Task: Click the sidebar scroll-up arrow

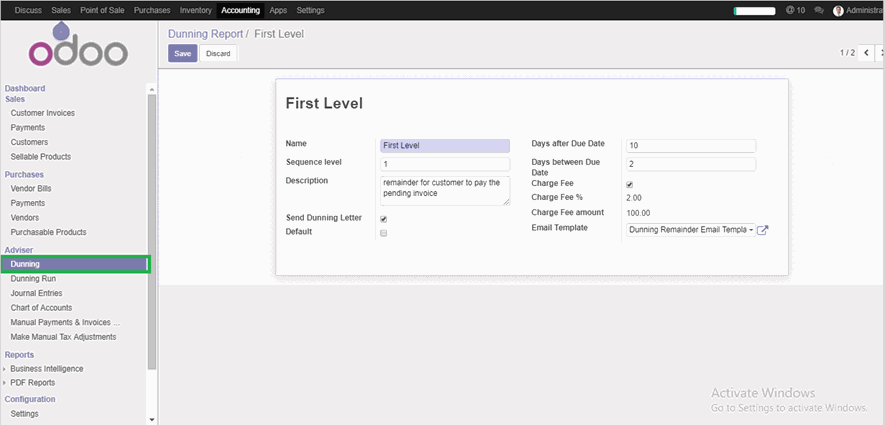Action: (x=152, y=88)
